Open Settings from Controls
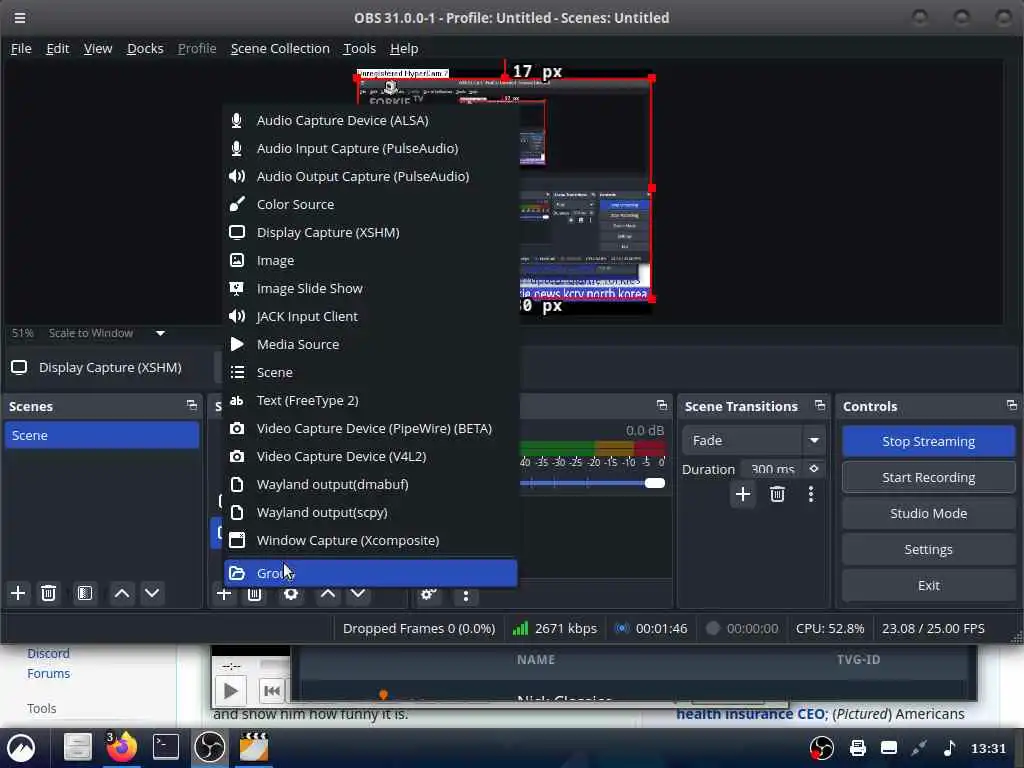The image size is (1024, 768). point(928,549)
